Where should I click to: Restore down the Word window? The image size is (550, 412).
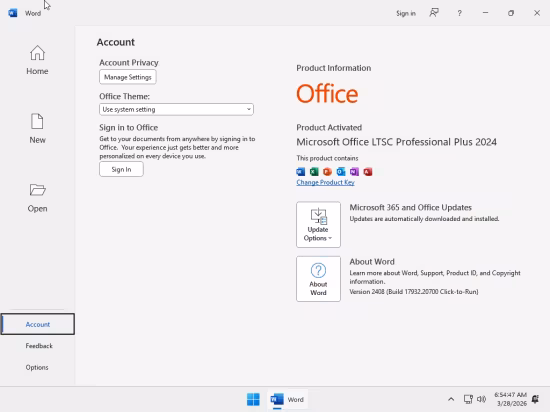(511, 13)
